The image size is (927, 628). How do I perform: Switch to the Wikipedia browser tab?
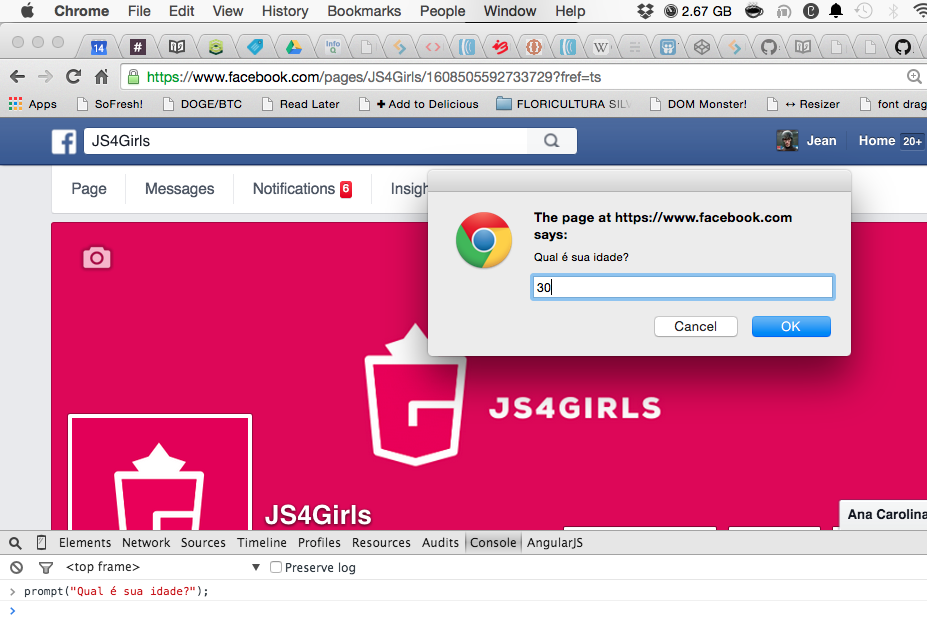(x=601, y=47)
